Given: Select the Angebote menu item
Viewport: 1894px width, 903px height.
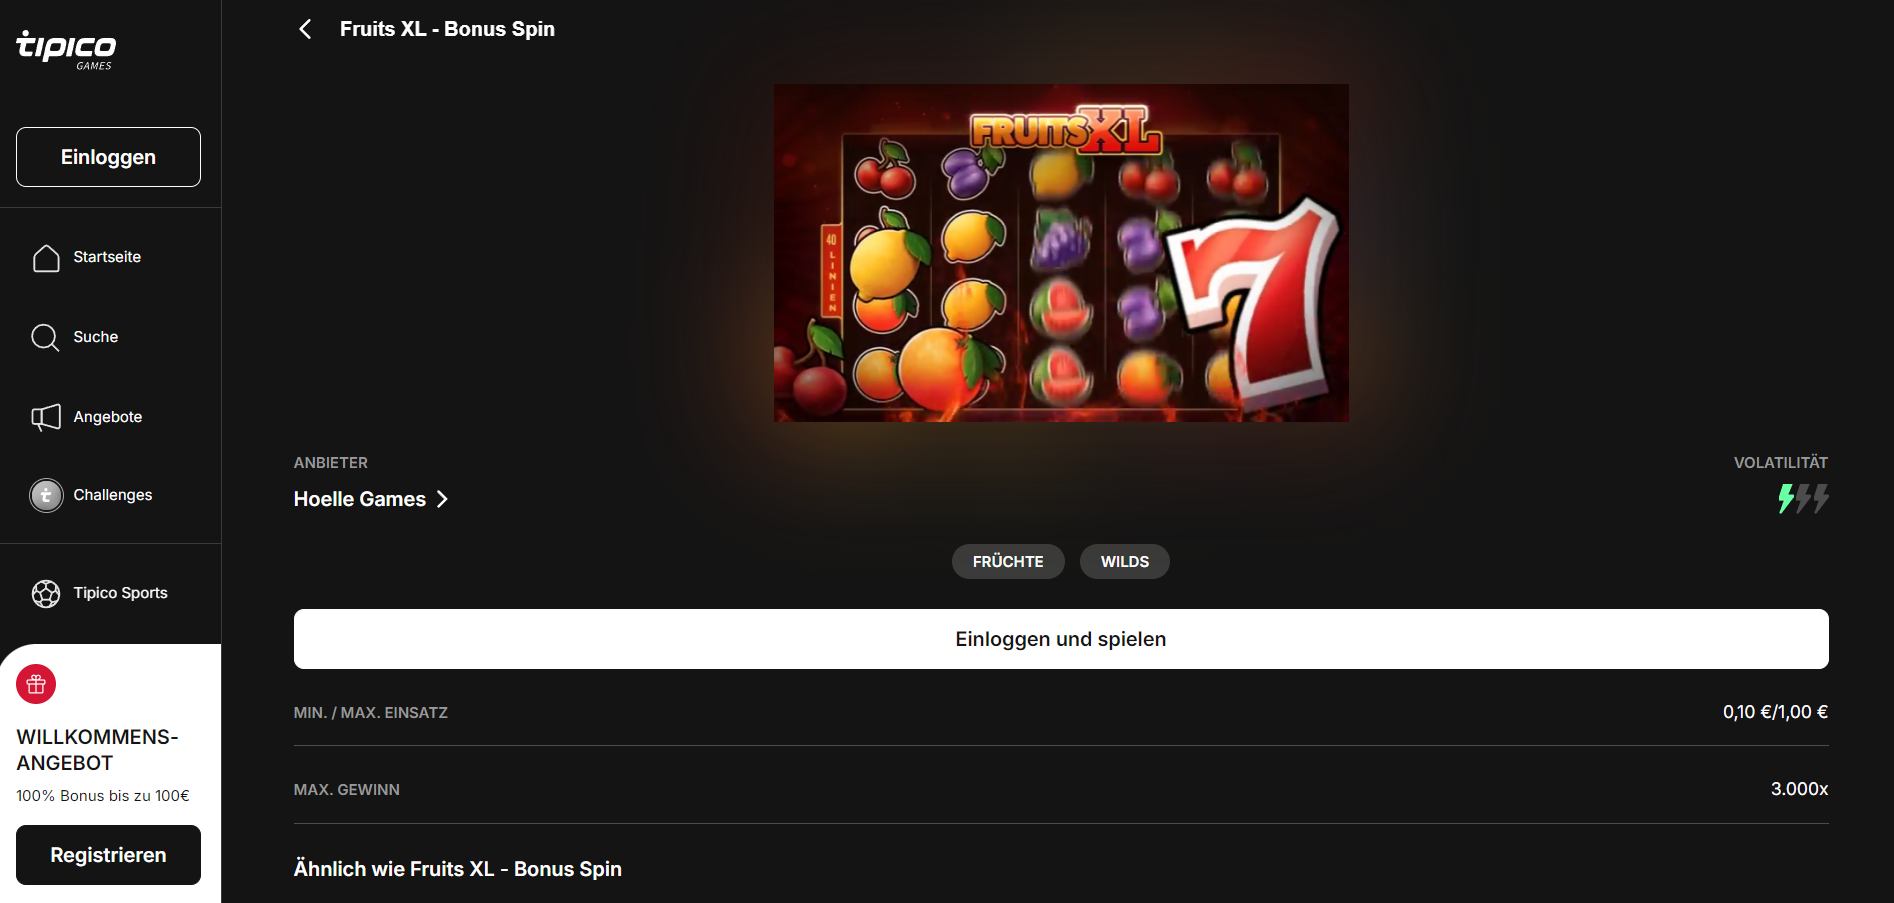Looking at the screenshot, I should 110,417.
